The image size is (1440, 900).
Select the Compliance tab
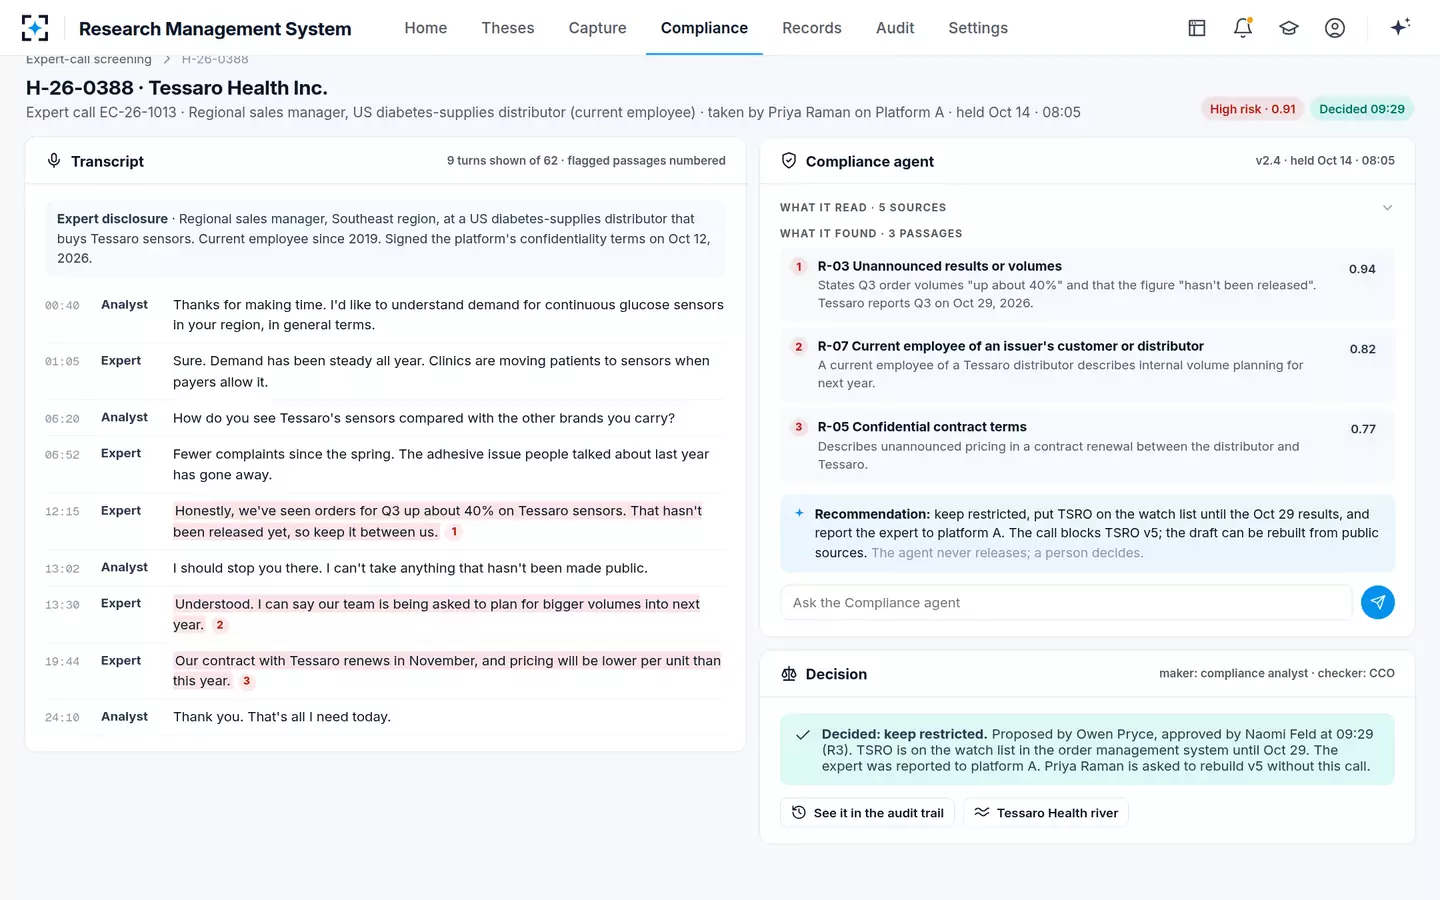click(704, 28)
